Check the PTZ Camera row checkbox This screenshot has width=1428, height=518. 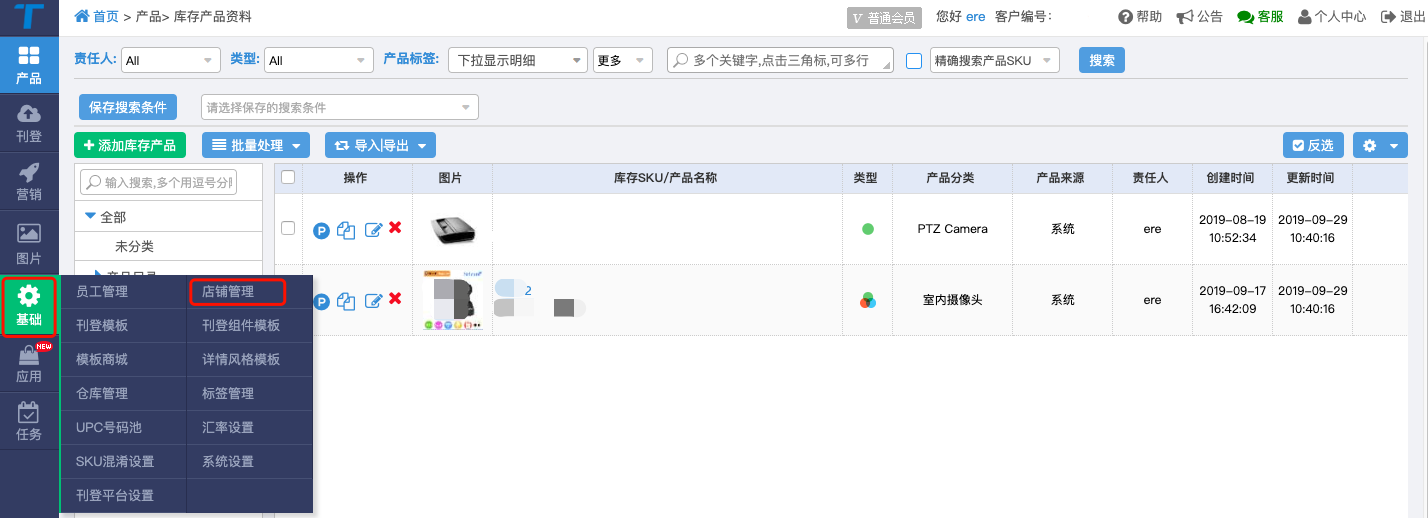tap(288, 228)
